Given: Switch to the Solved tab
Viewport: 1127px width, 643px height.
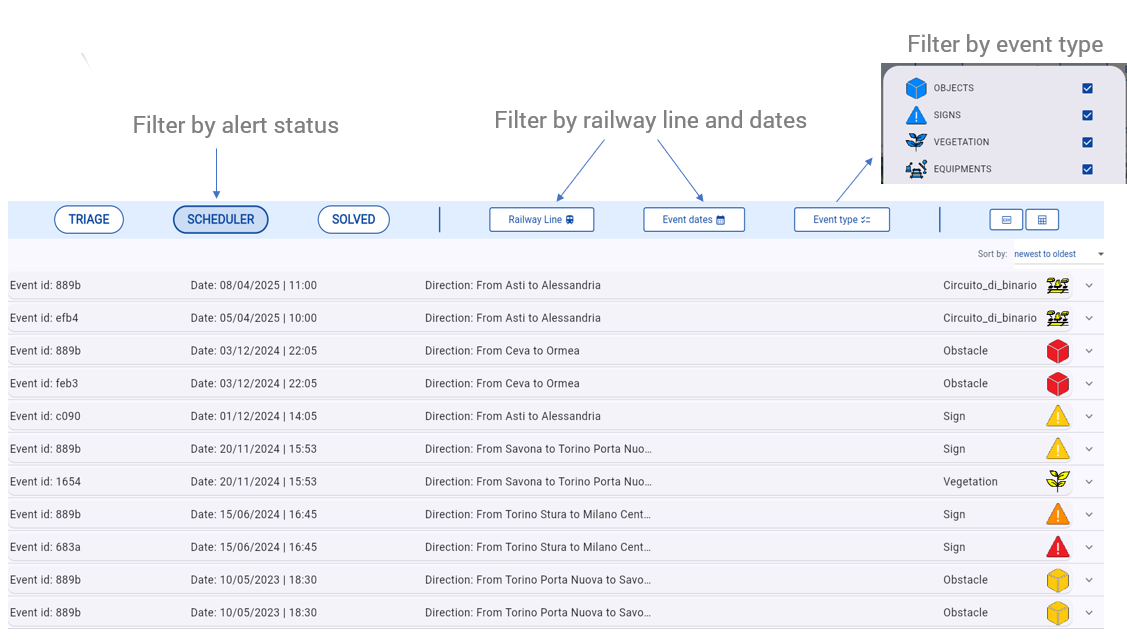Looking at the screenshot, I should [x=353, y=220].
